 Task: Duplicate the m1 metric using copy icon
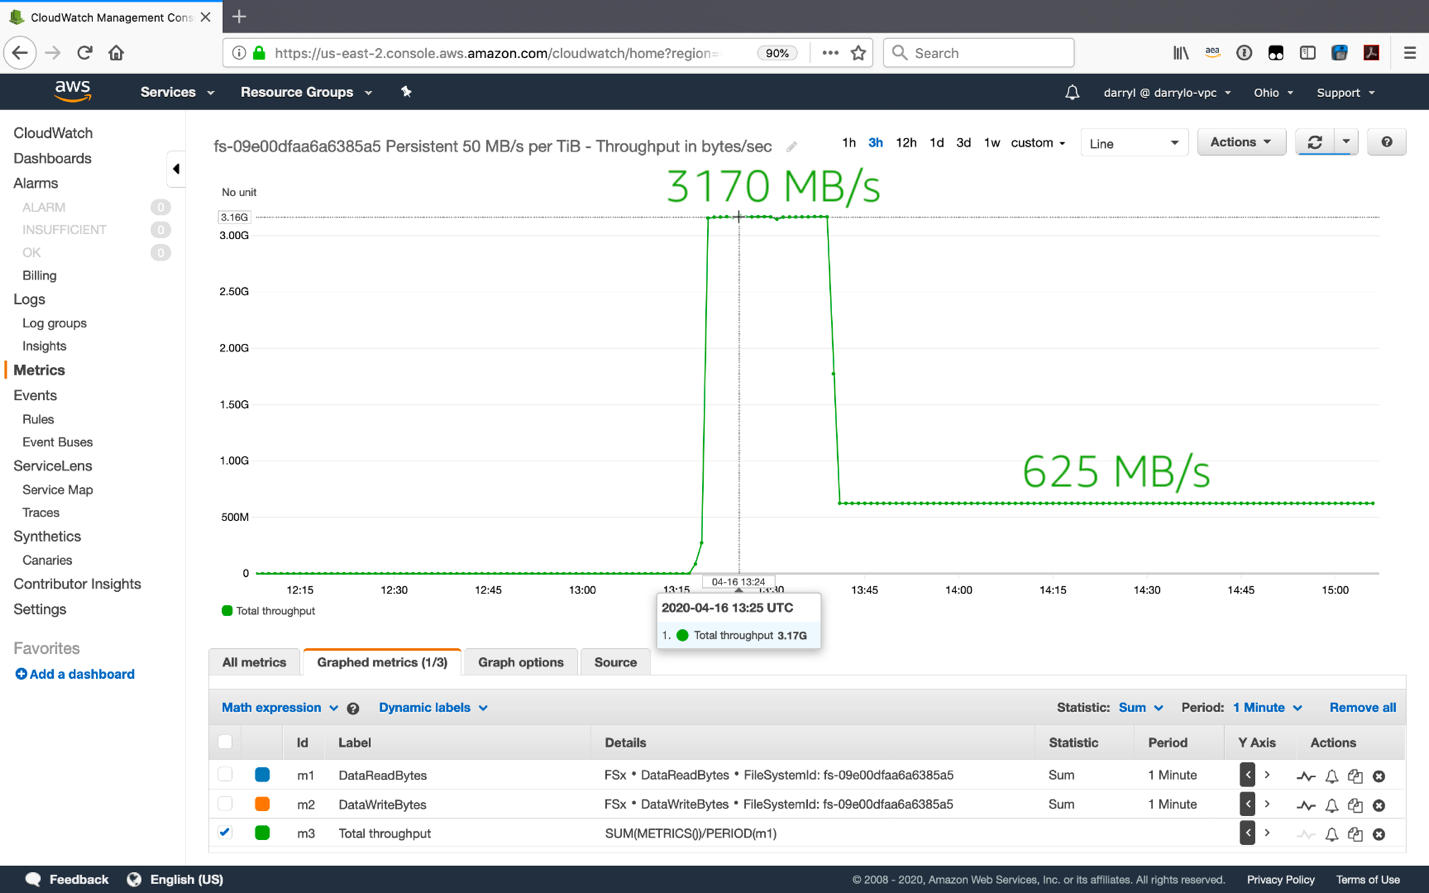1354,775
